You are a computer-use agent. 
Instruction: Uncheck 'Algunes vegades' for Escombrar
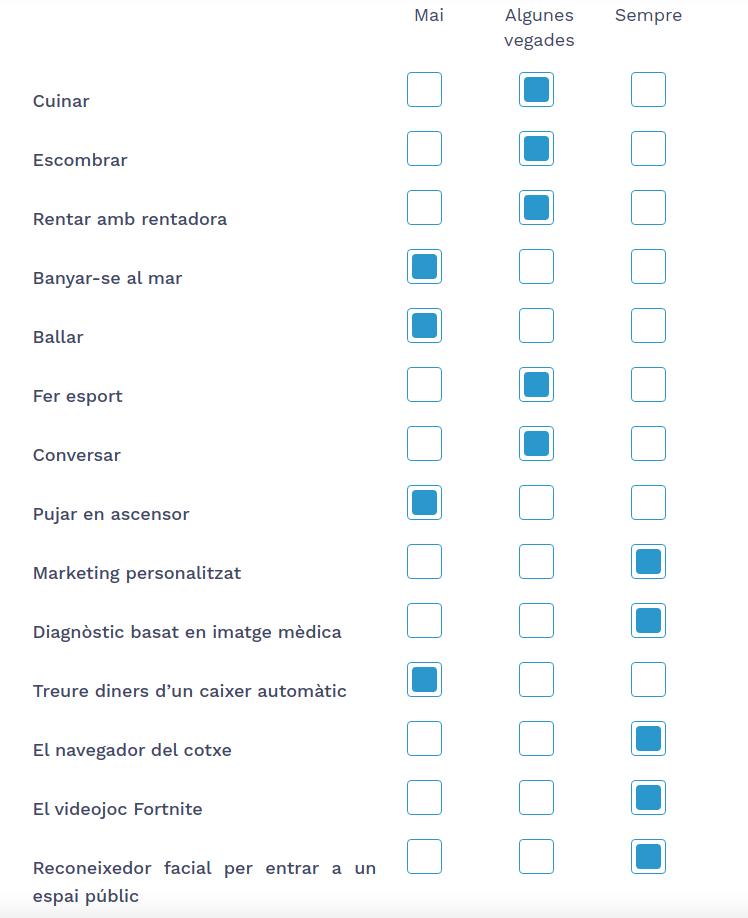(x=536, y=149)
